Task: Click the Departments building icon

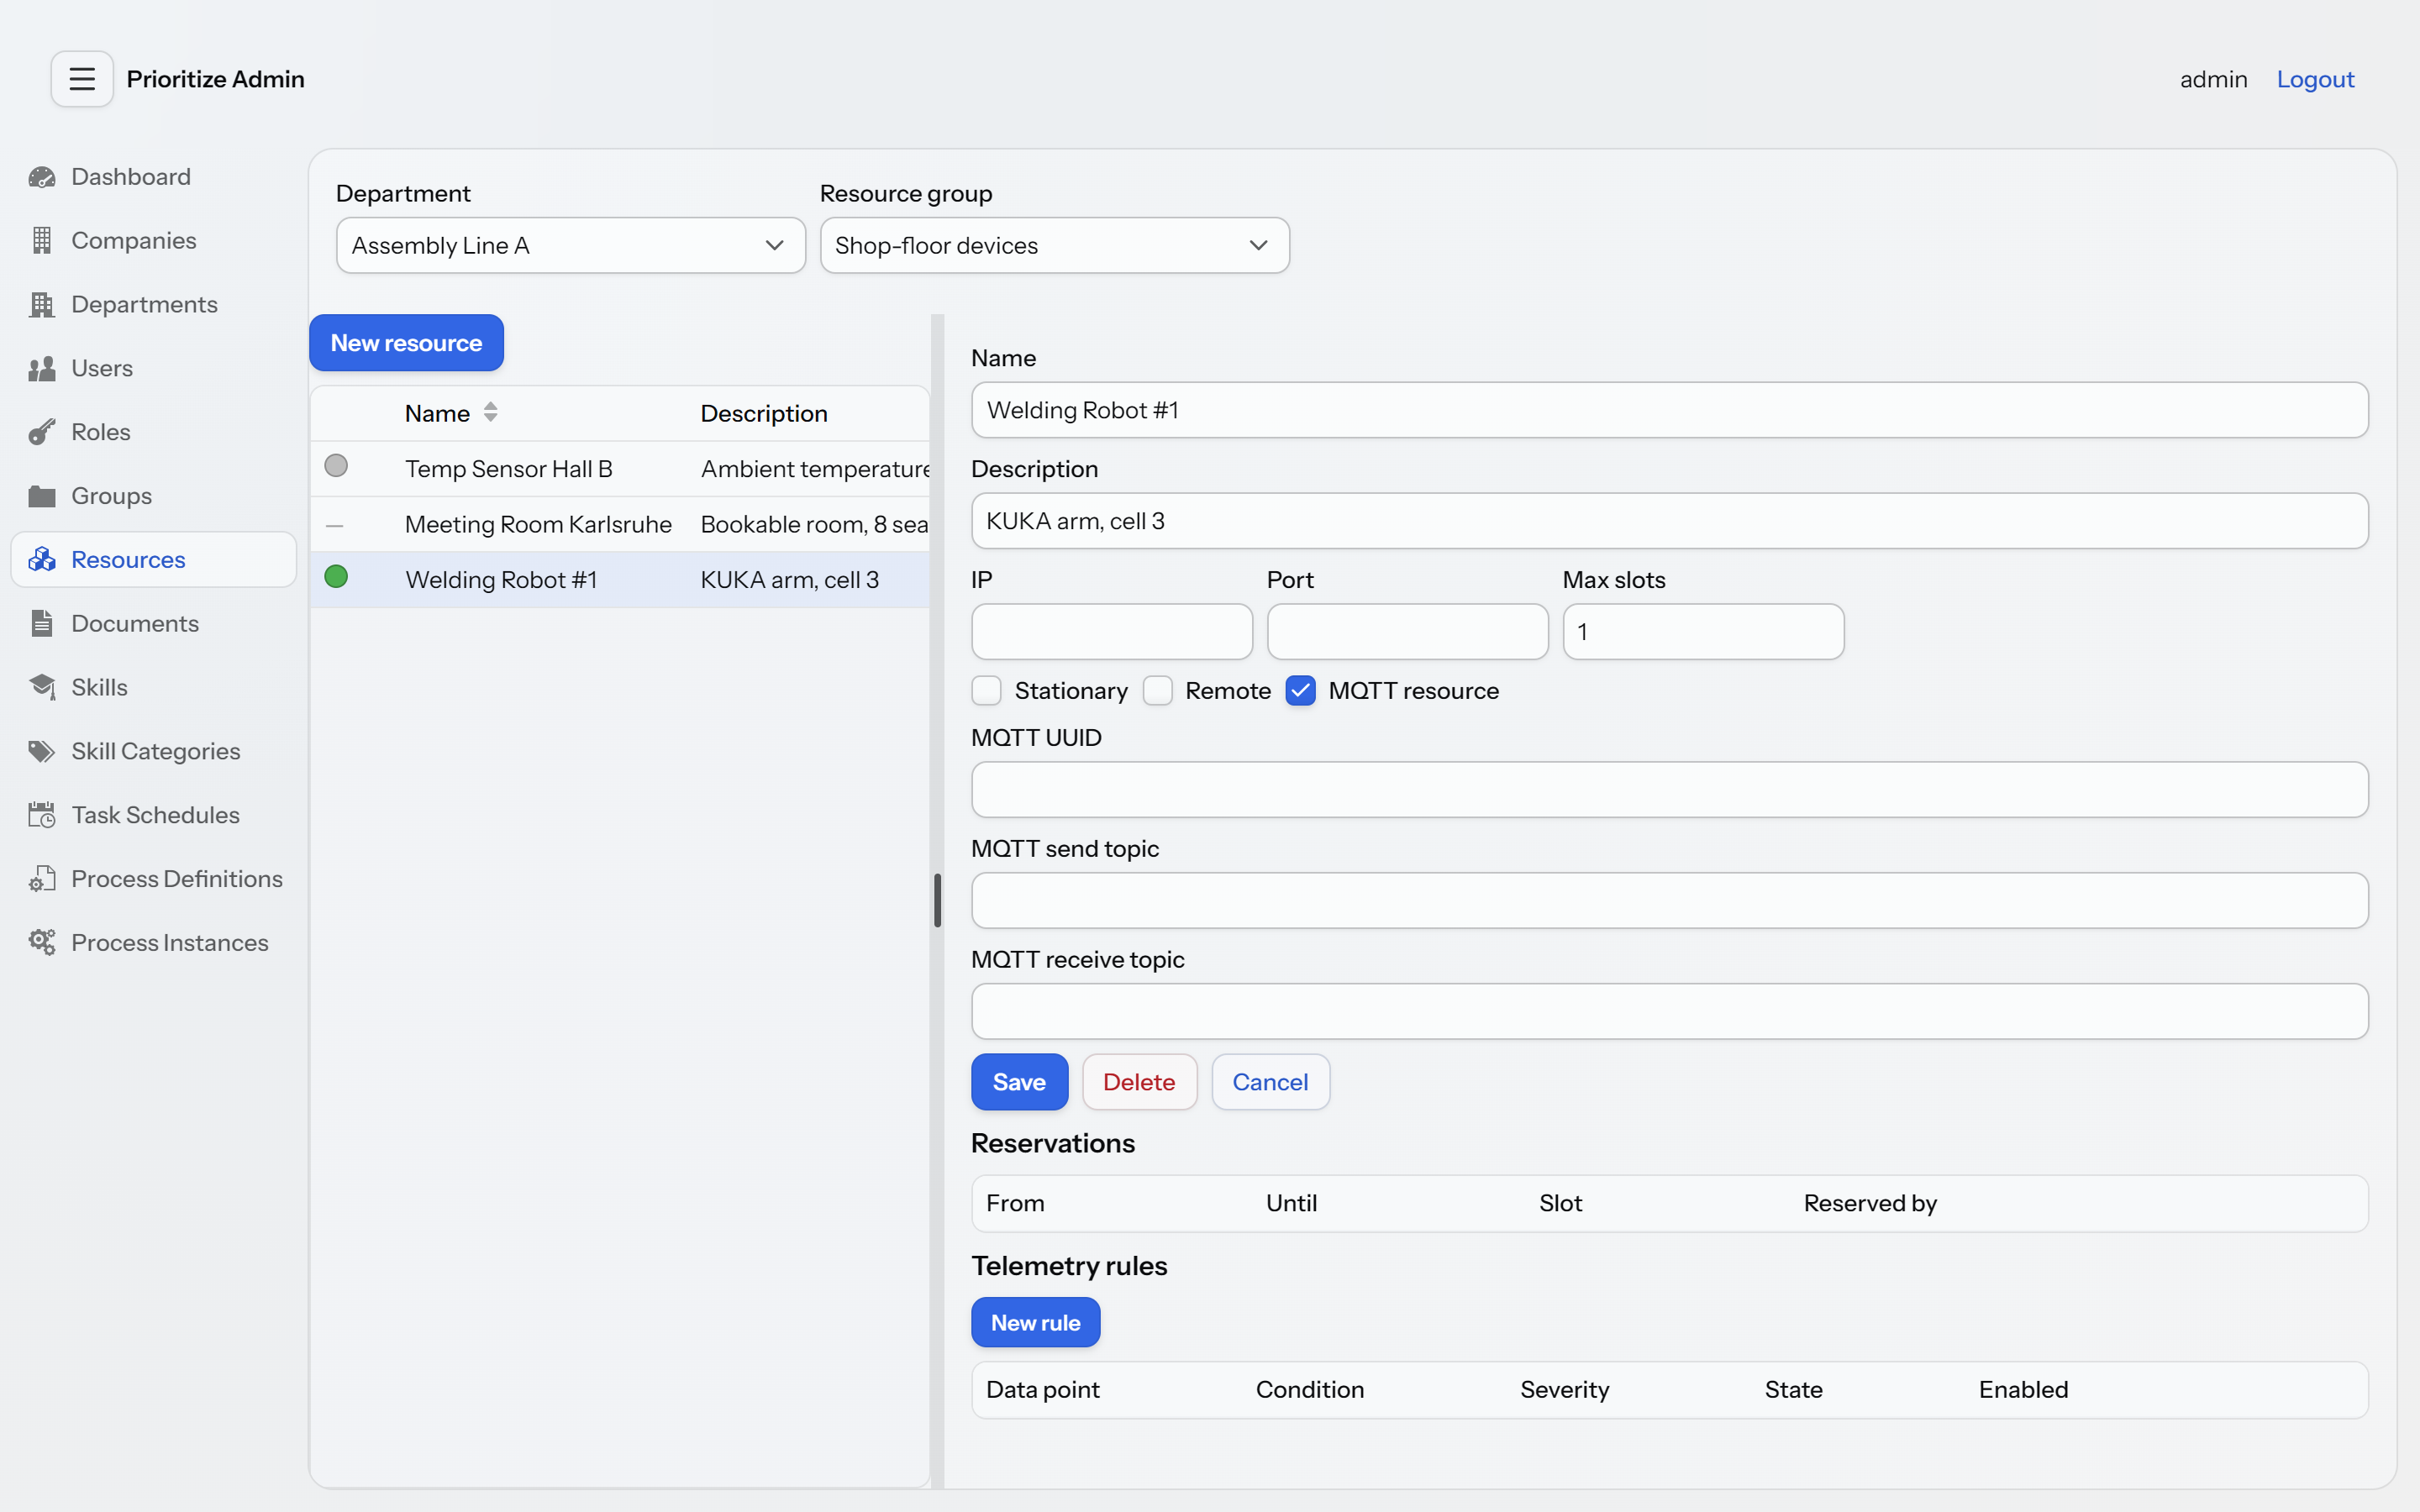Action: pyautogui.click(x=42, y=305)
